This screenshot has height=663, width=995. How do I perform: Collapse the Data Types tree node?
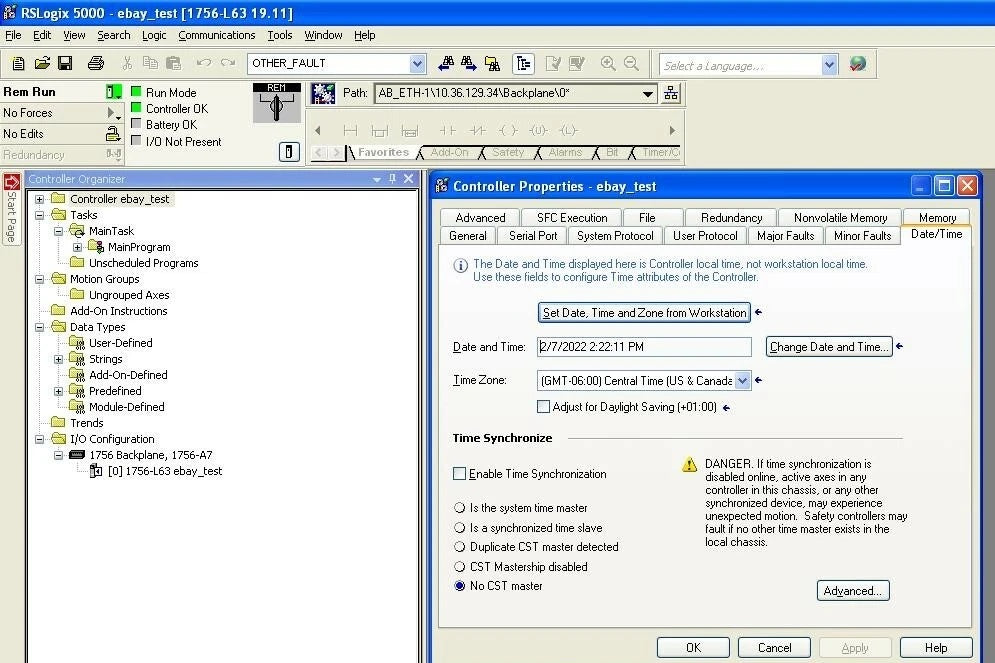39,327
